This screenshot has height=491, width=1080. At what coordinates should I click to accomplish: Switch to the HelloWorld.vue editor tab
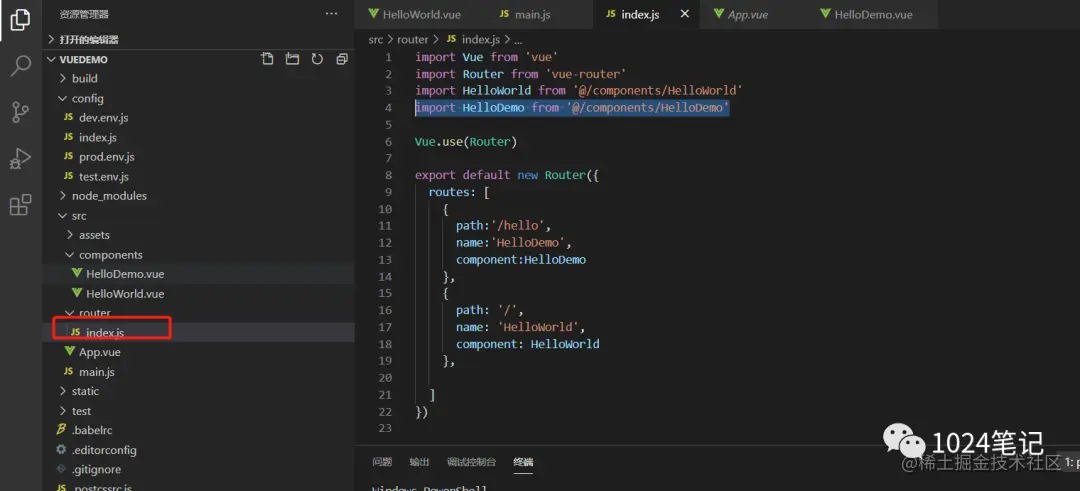[414, 14]
